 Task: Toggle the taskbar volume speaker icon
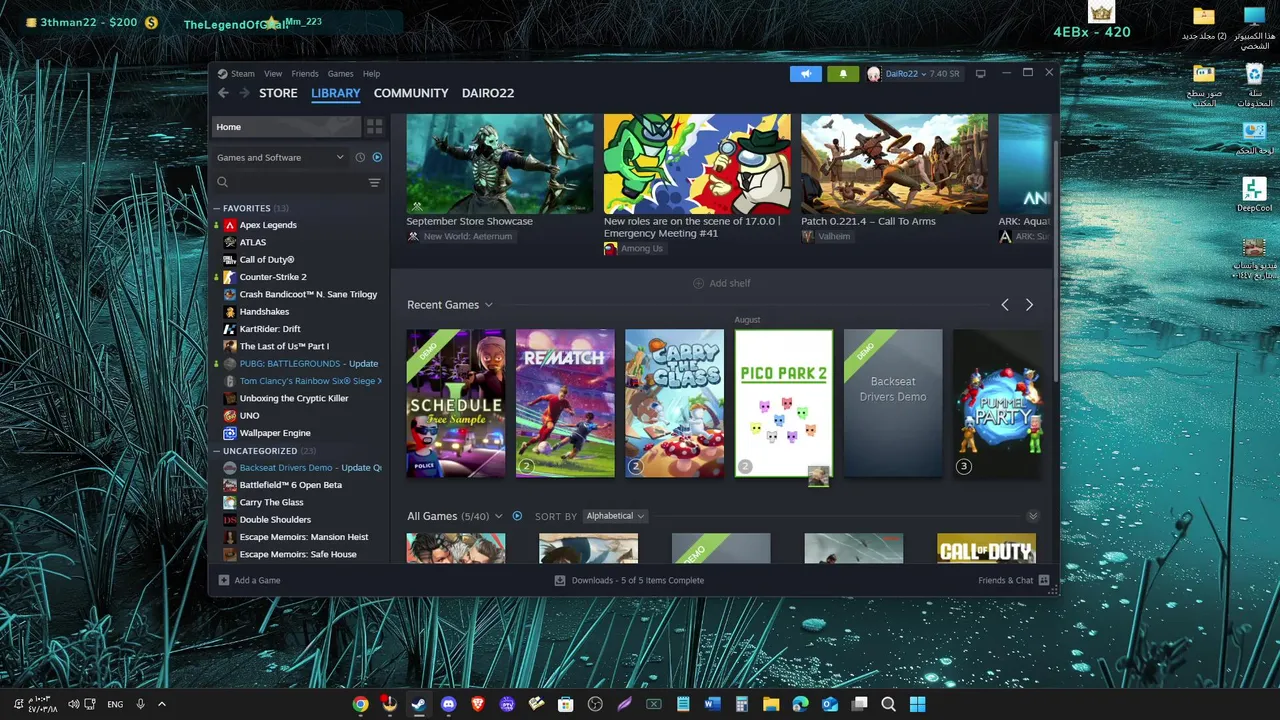(73, 704)
